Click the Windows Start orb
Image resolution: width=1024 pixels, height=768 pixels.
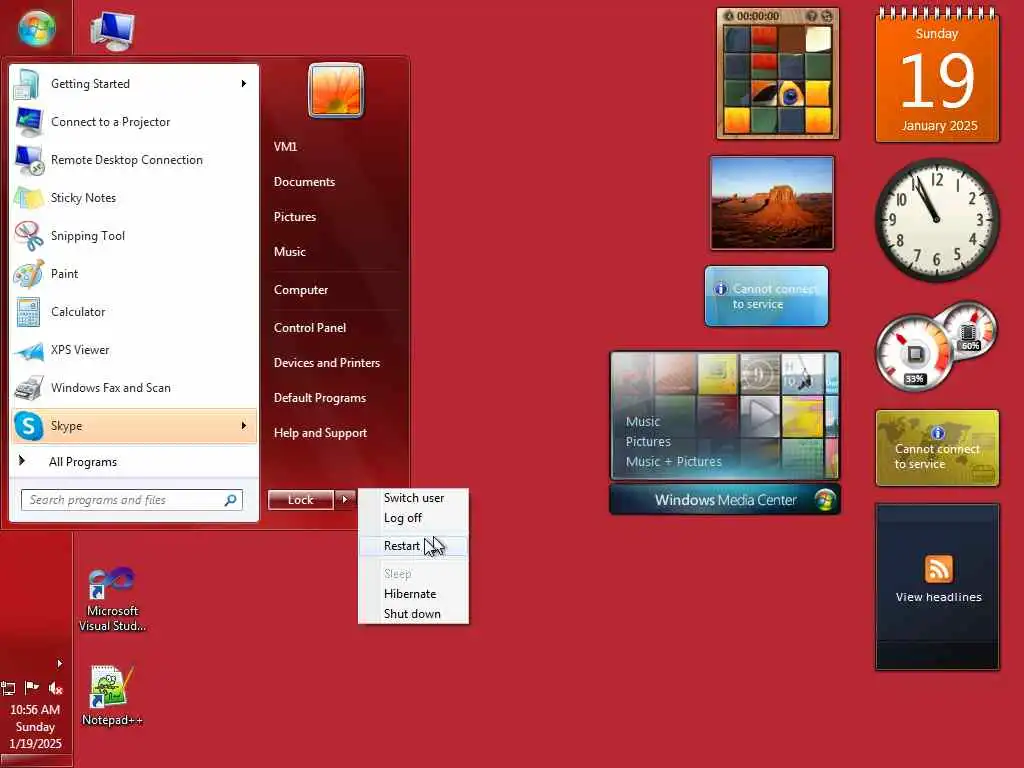click(37, 29)
